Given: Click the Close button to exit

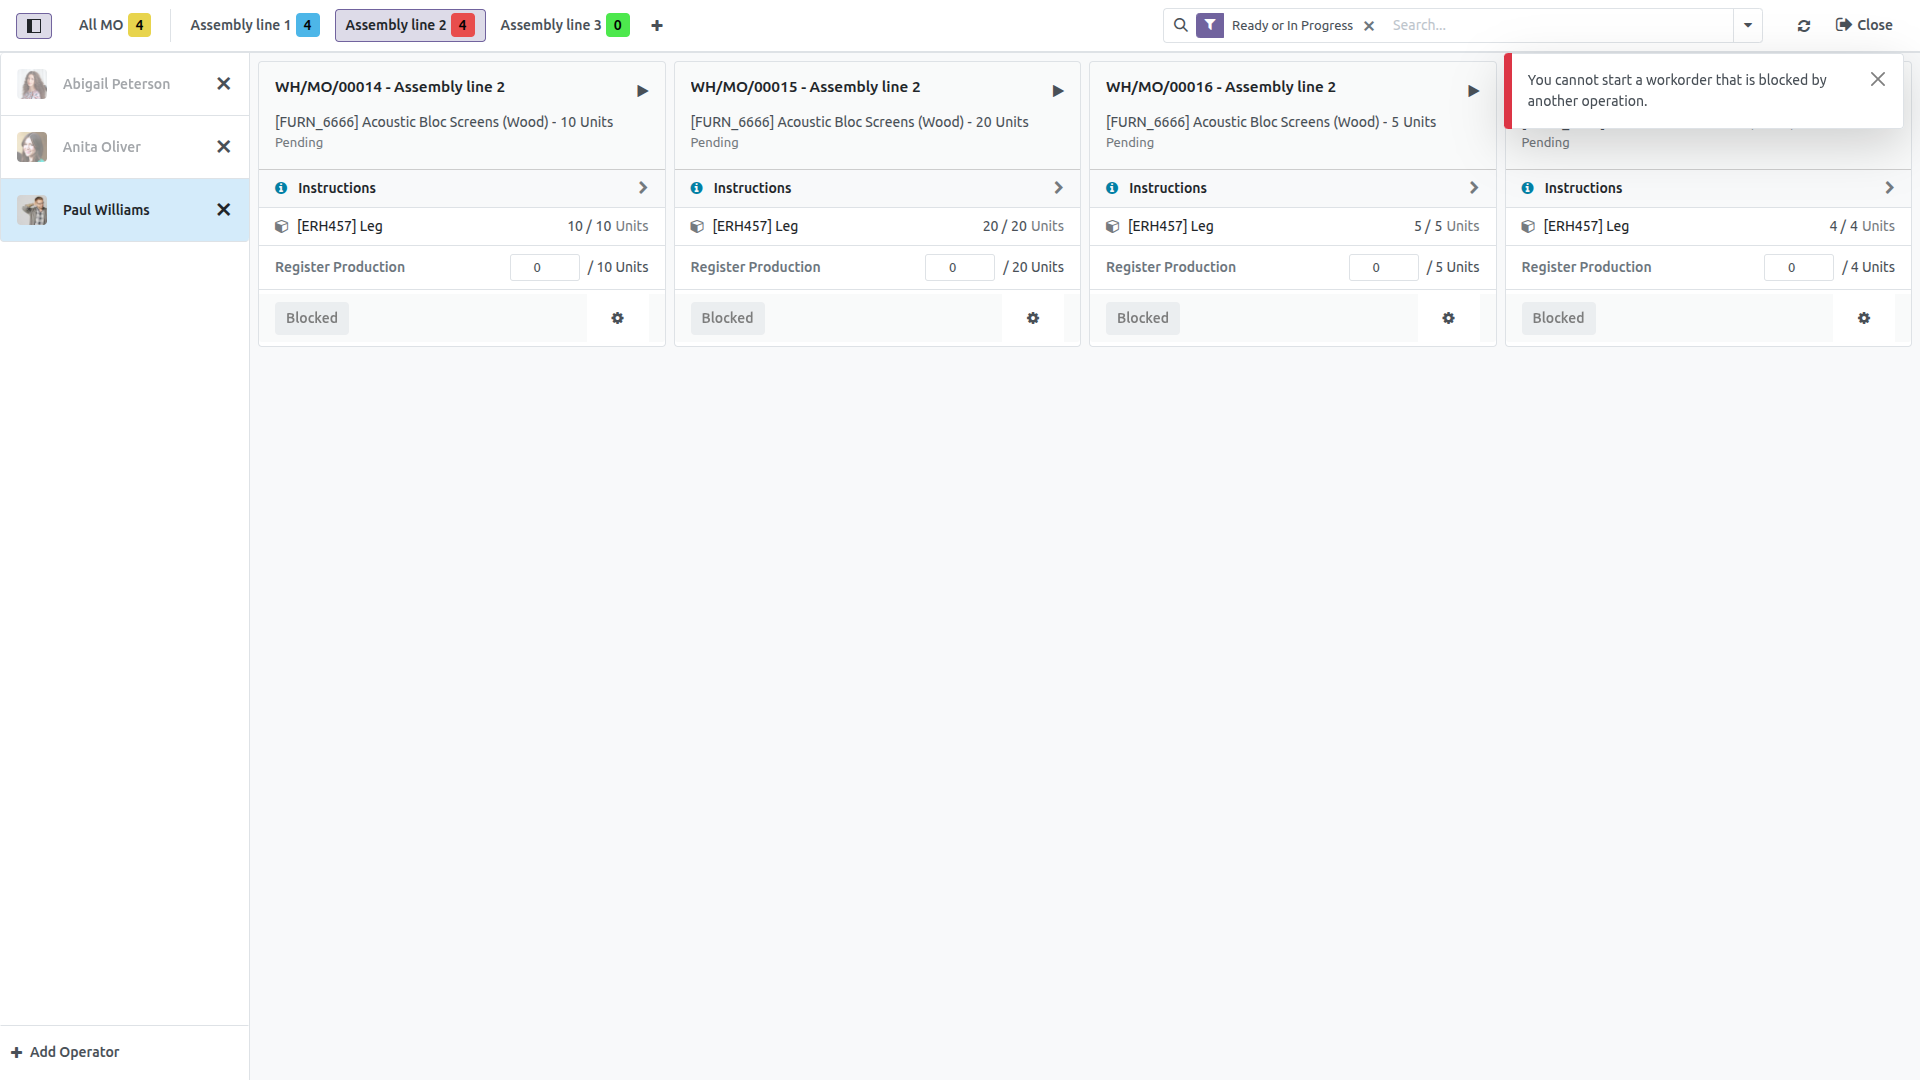Looking at the screenshot, I should coord(1864,25).
